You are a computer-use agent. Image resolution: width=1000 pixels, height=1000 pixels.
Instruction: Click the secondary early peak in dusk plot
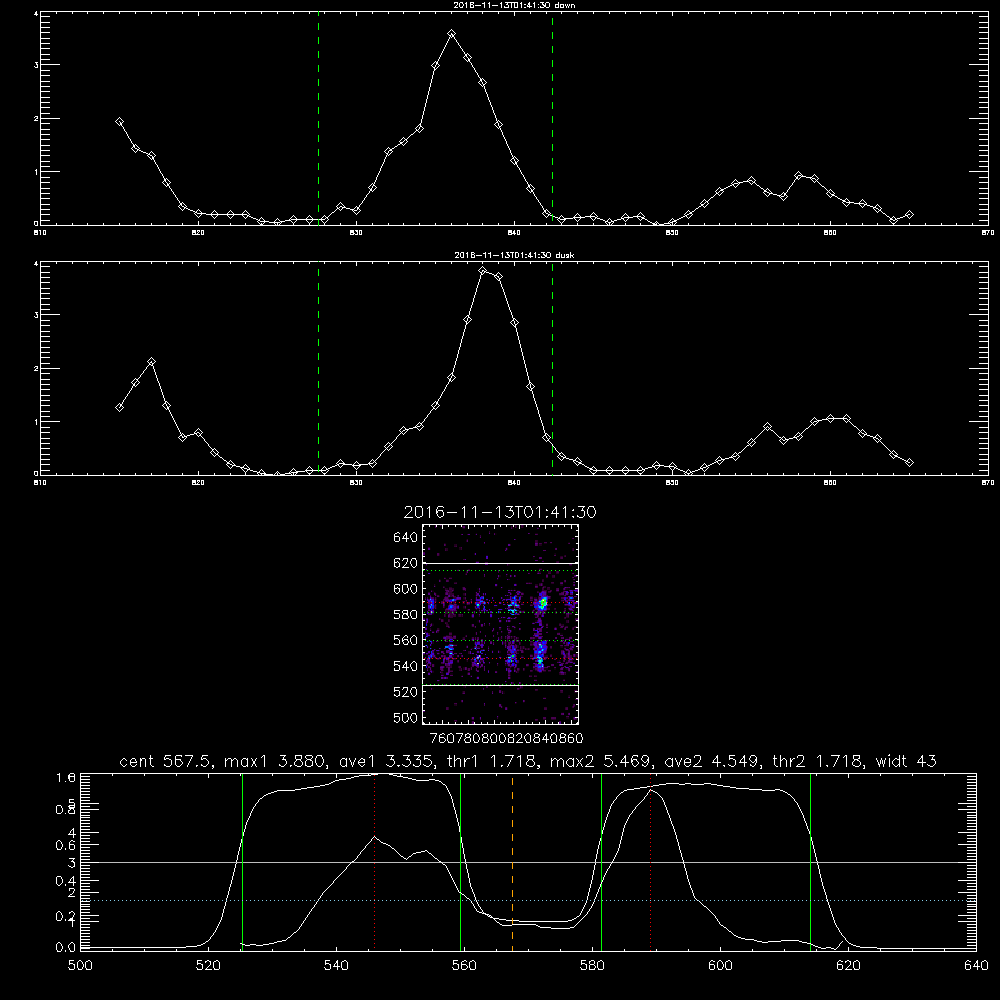(151, 362)
